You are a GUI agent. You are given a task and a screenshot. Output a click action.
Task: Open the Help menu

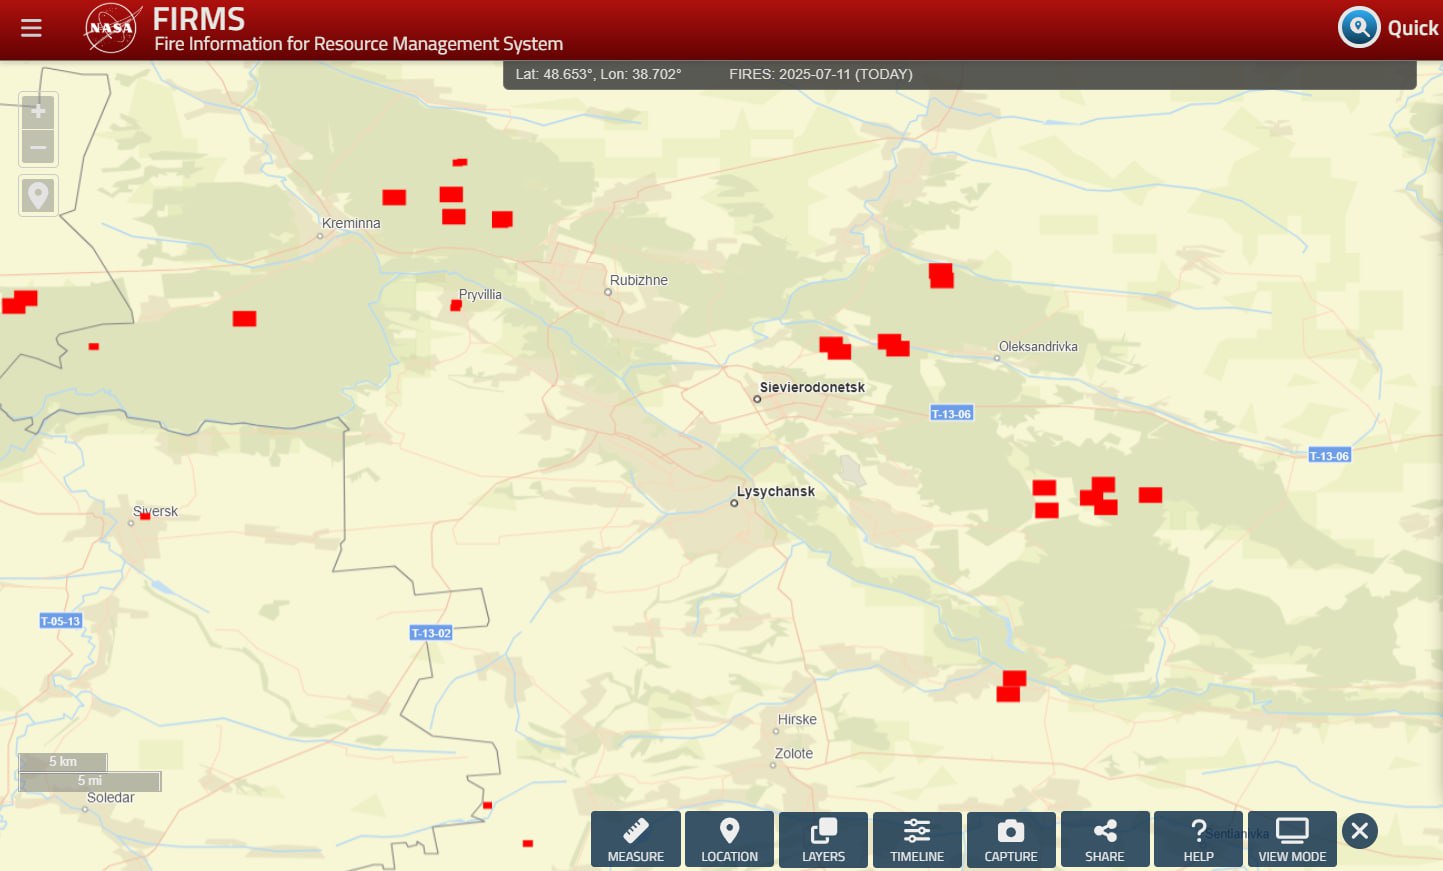tap(1198, 839)
